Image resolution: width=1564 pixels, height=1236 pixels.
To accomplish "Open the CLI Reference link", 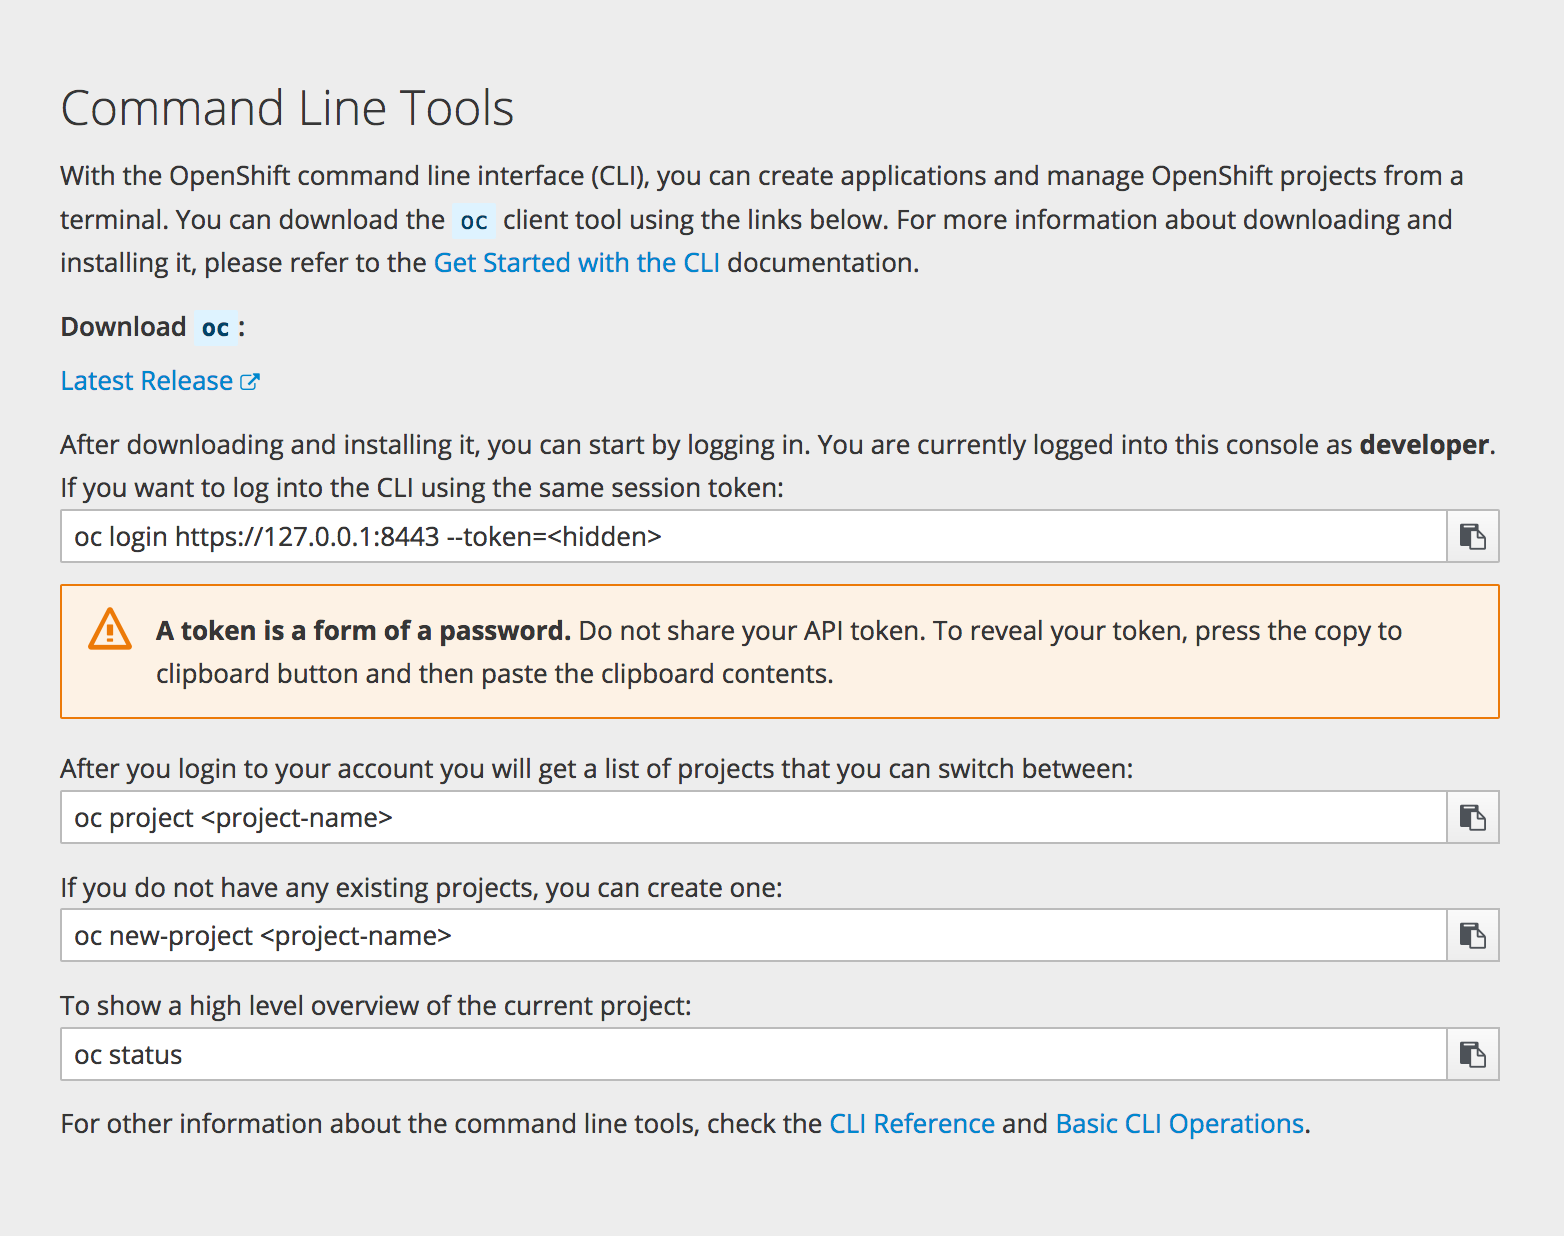I will 912,1123.
